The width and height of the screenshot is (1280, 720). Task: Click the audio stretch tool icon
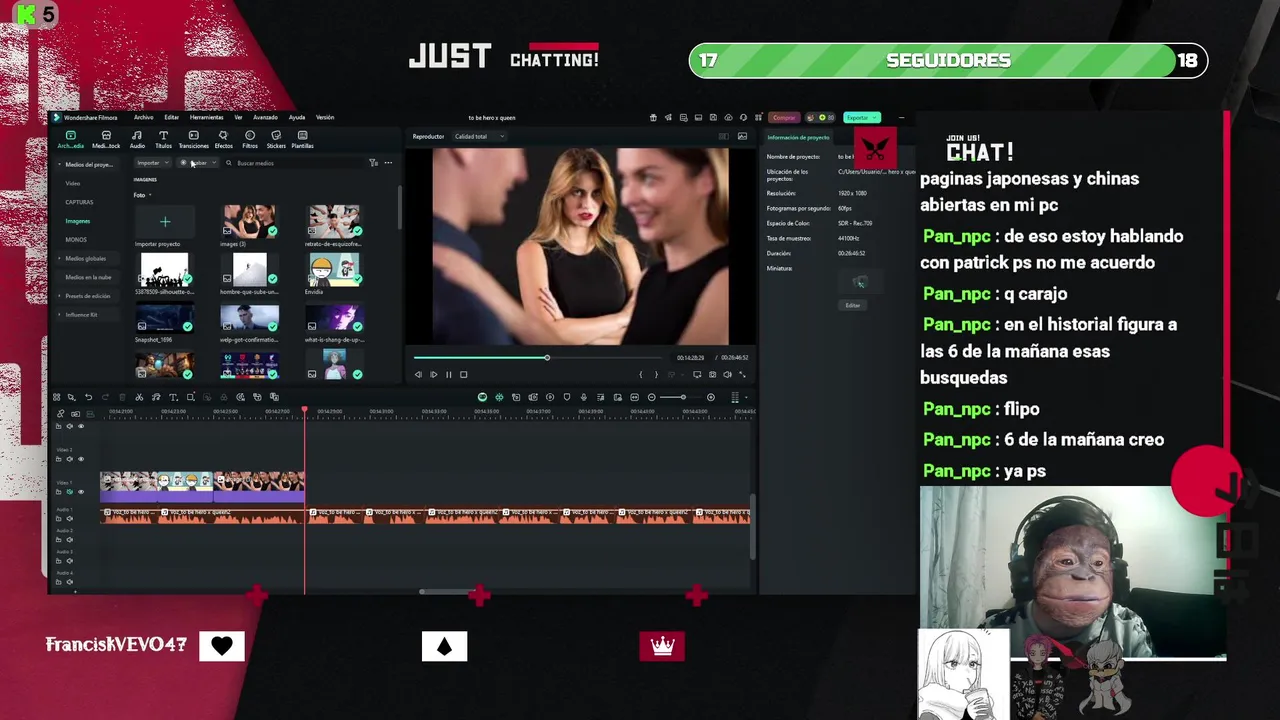pos(156,397)
